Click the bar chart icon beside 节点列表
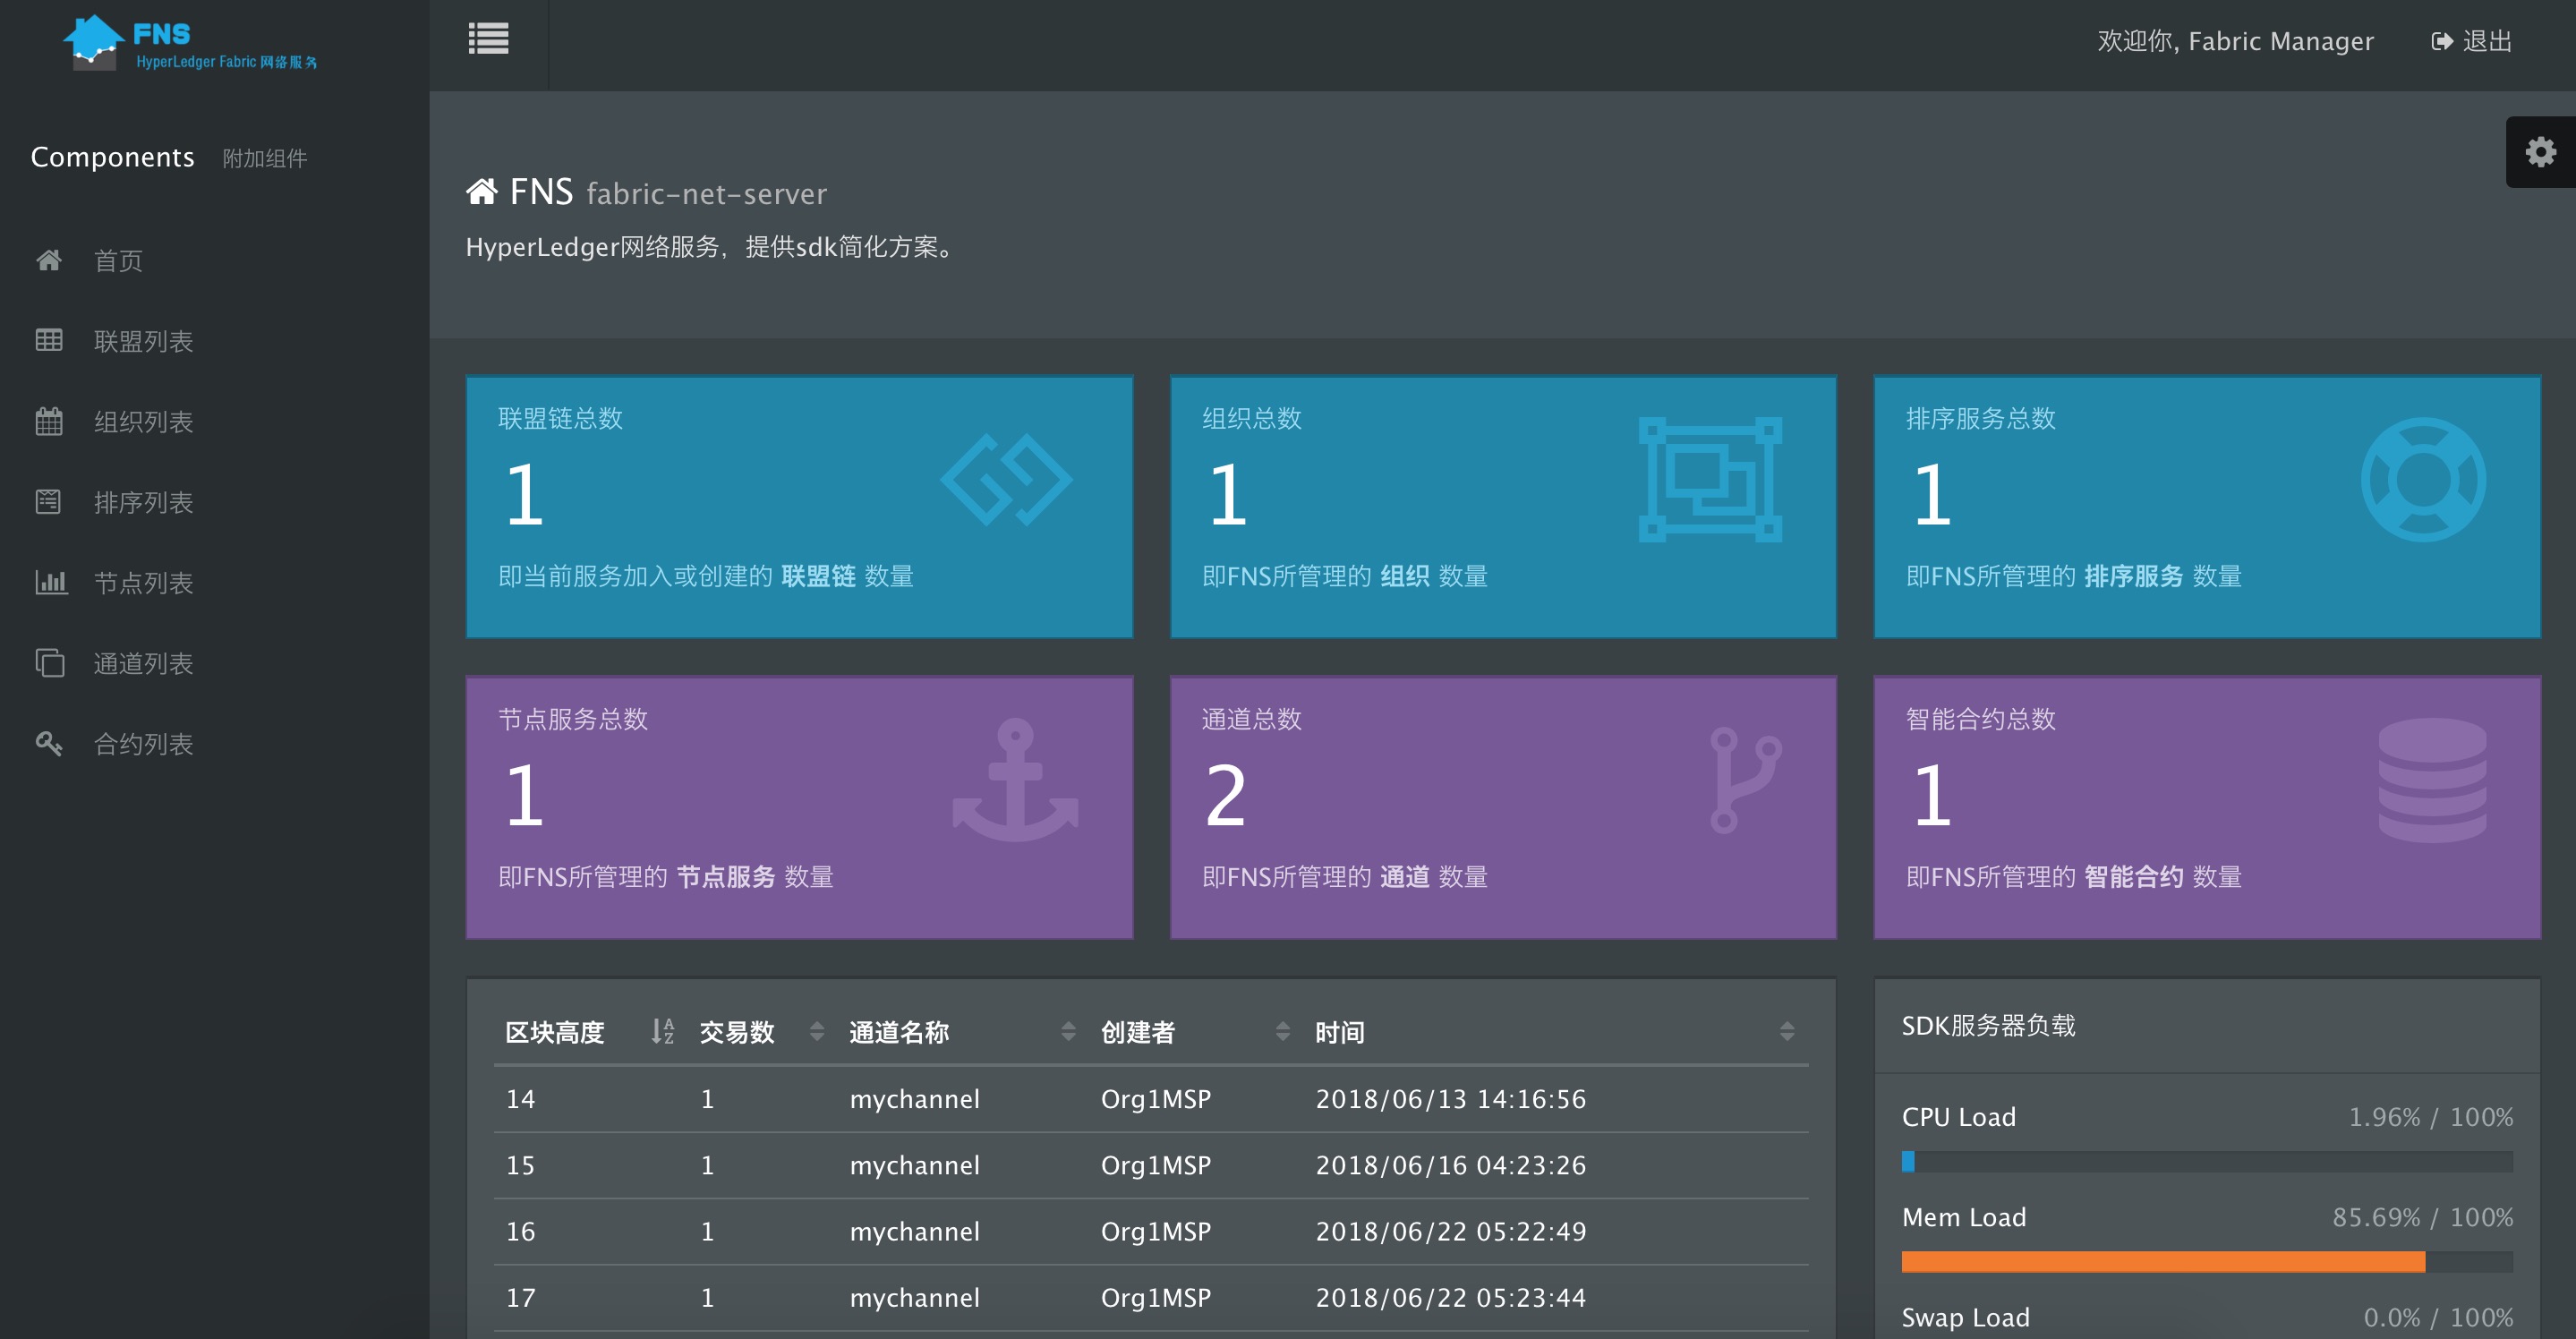 tap(50, 582)
